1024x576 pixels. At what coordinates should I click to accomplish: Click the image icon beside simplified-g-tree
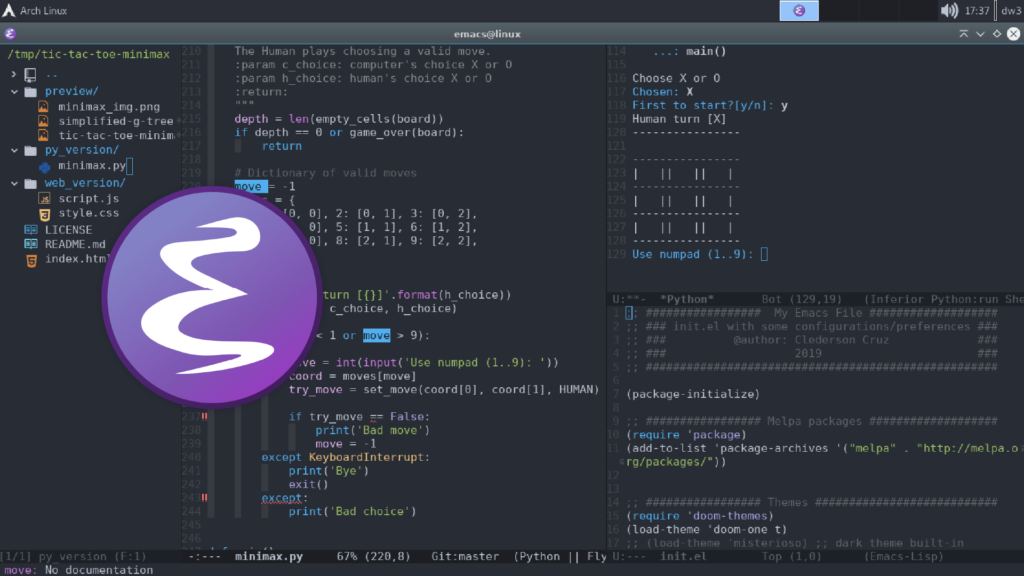point(43,121)
